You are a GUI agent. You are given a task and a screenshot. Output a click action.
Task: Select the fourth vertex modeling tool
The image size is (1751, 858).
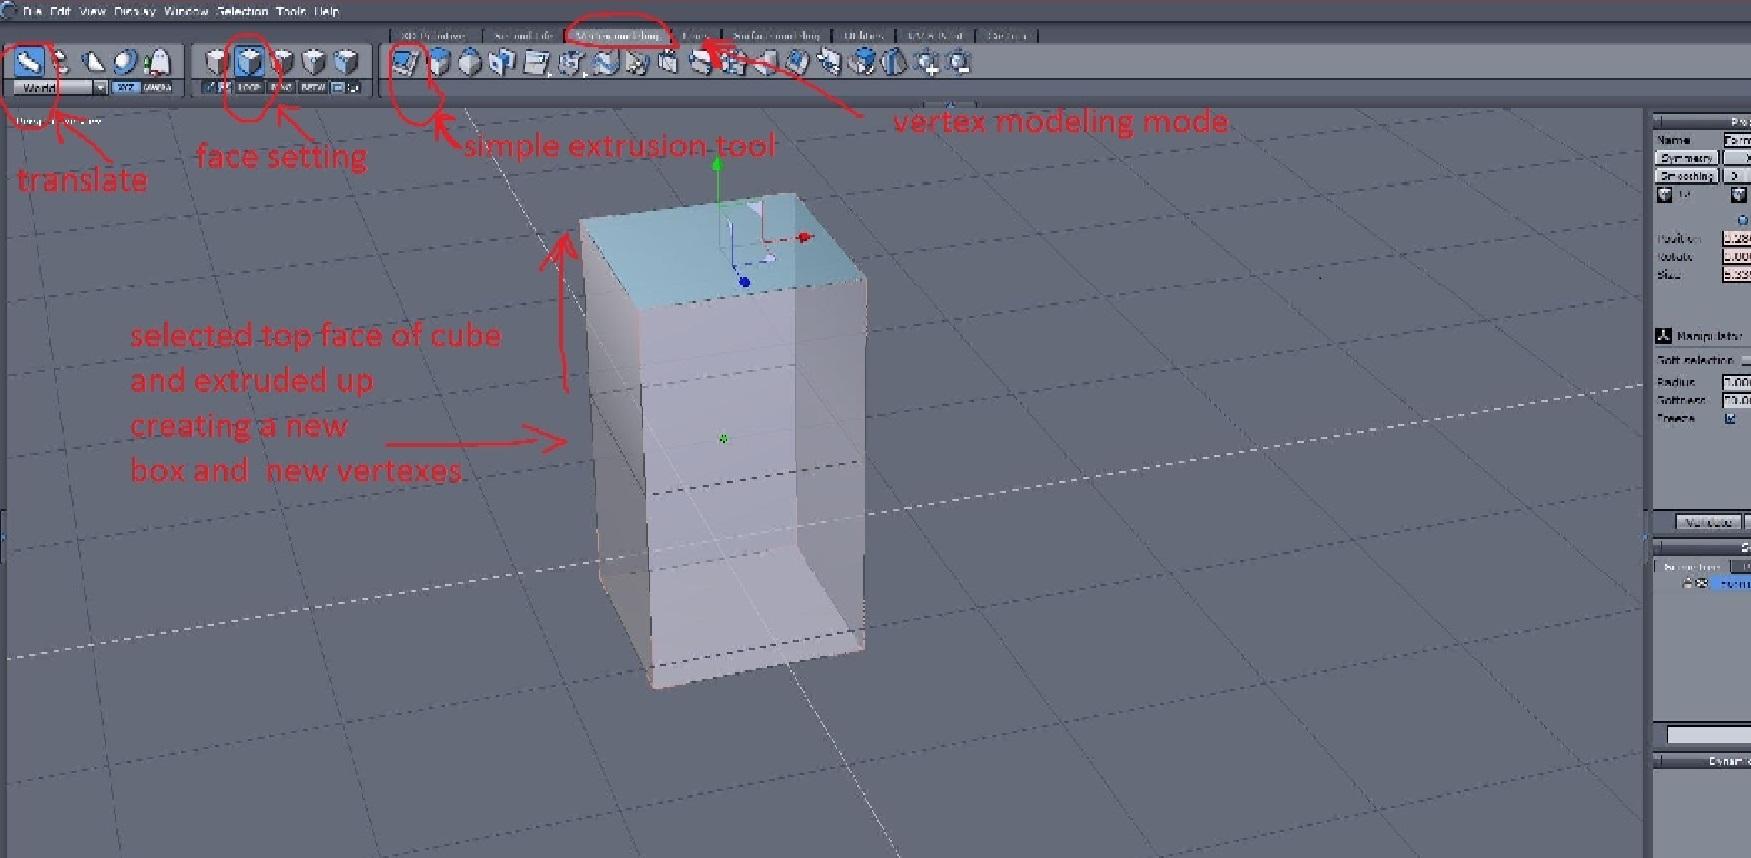(502, 63)
